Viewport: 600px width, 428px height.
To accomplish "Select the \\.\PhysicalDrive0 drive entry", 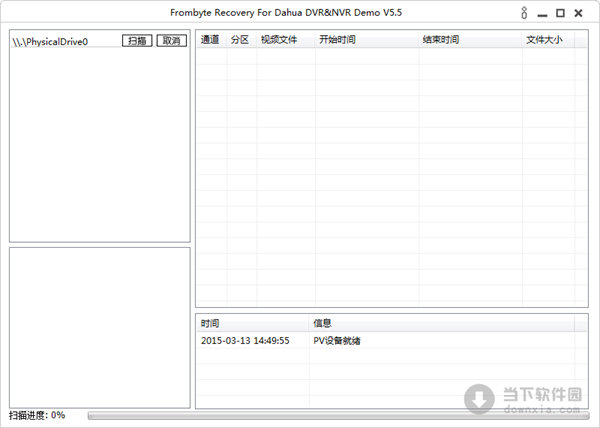I will [x=50, y=42].
